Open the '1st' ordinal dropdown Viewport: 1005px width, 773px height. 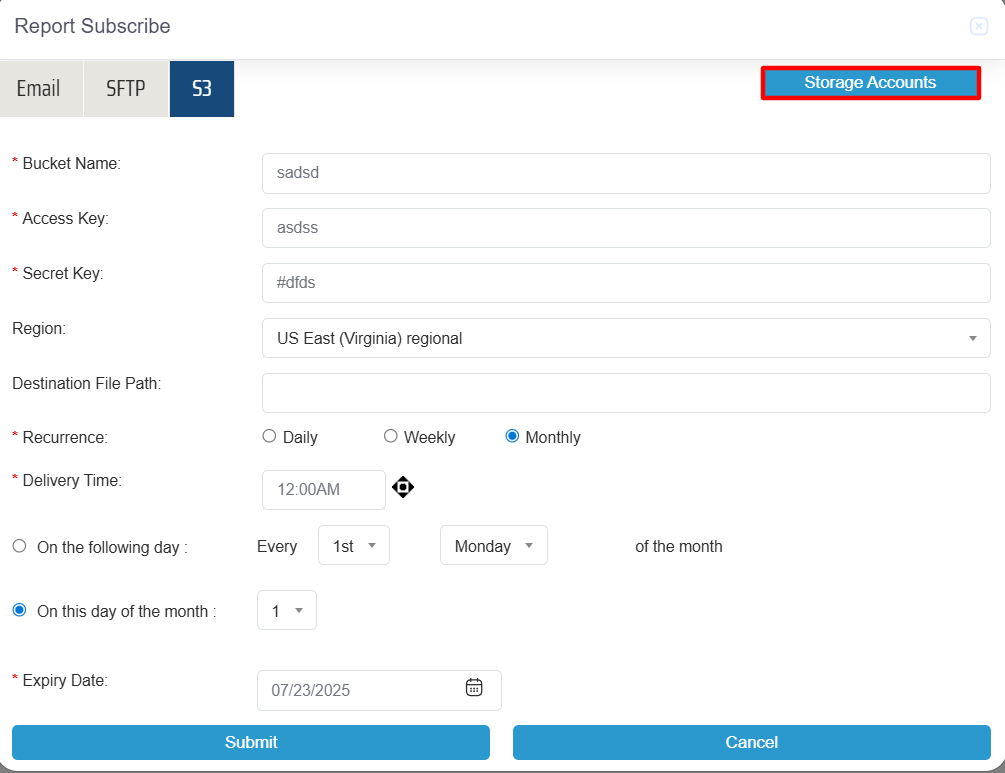(354, 546)
